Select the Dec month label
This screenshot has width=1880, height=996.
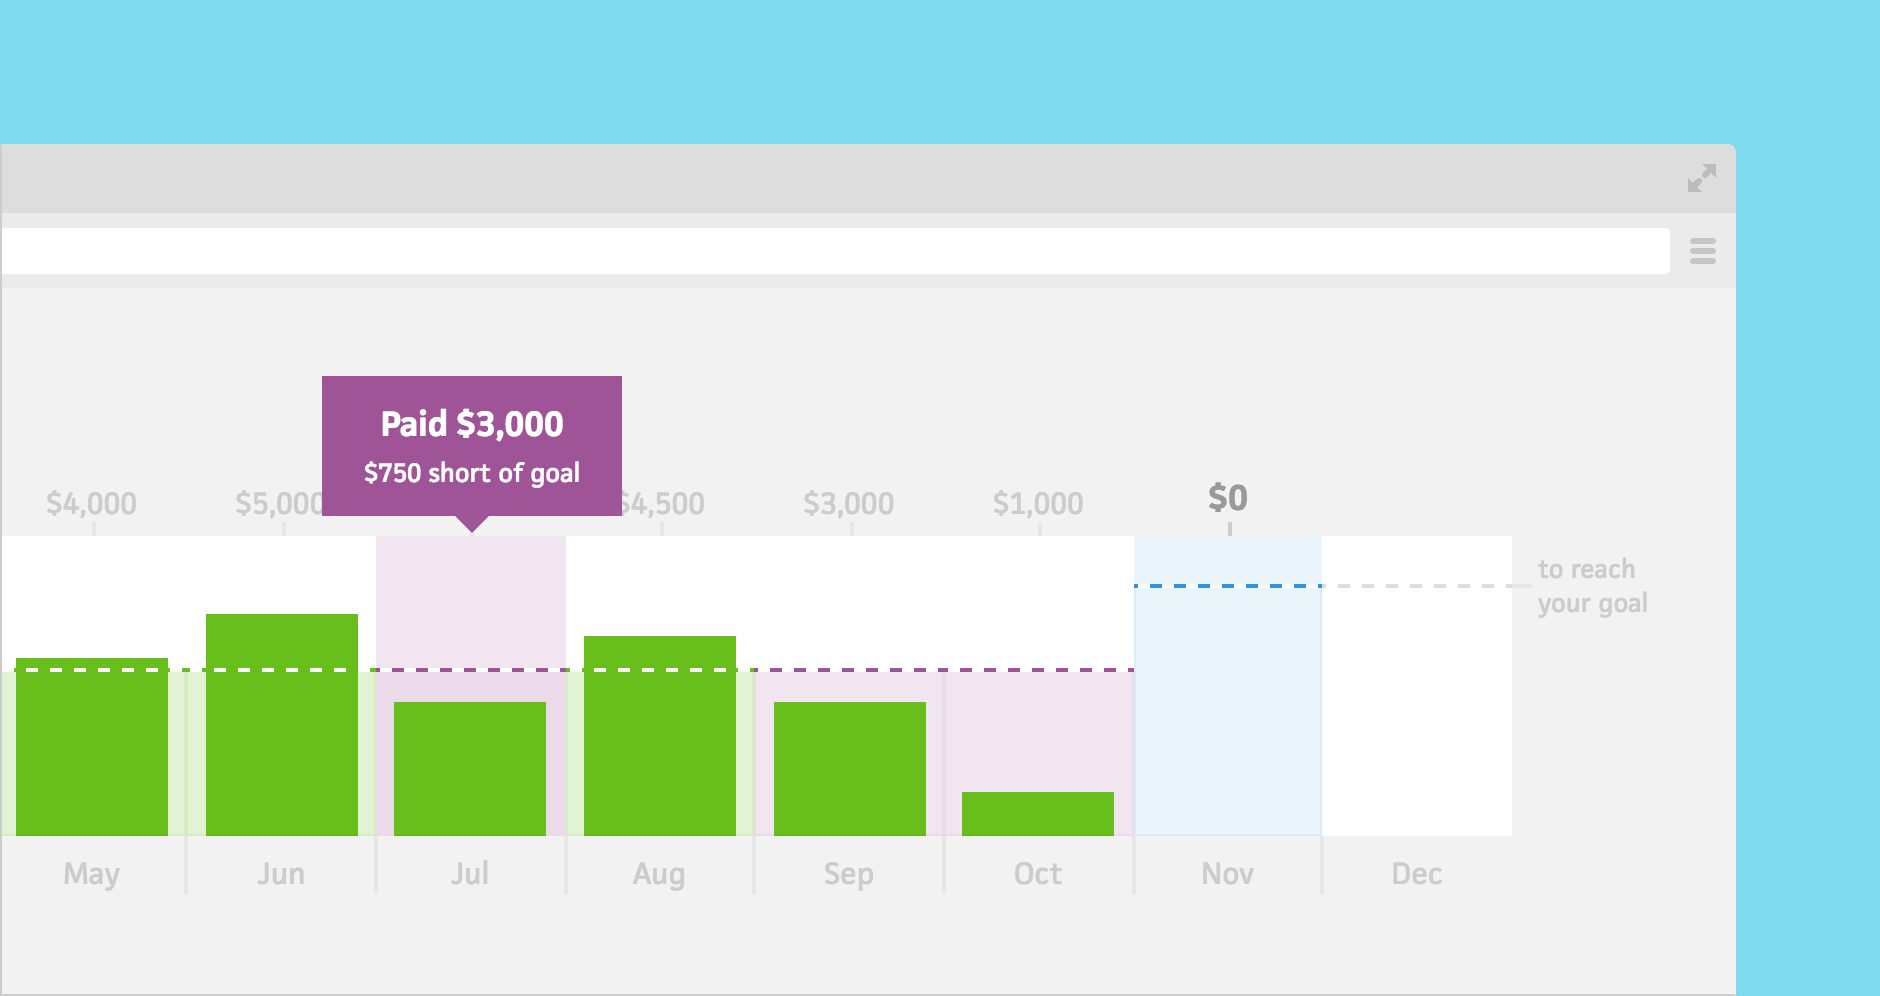click(x=1416, y=873)
